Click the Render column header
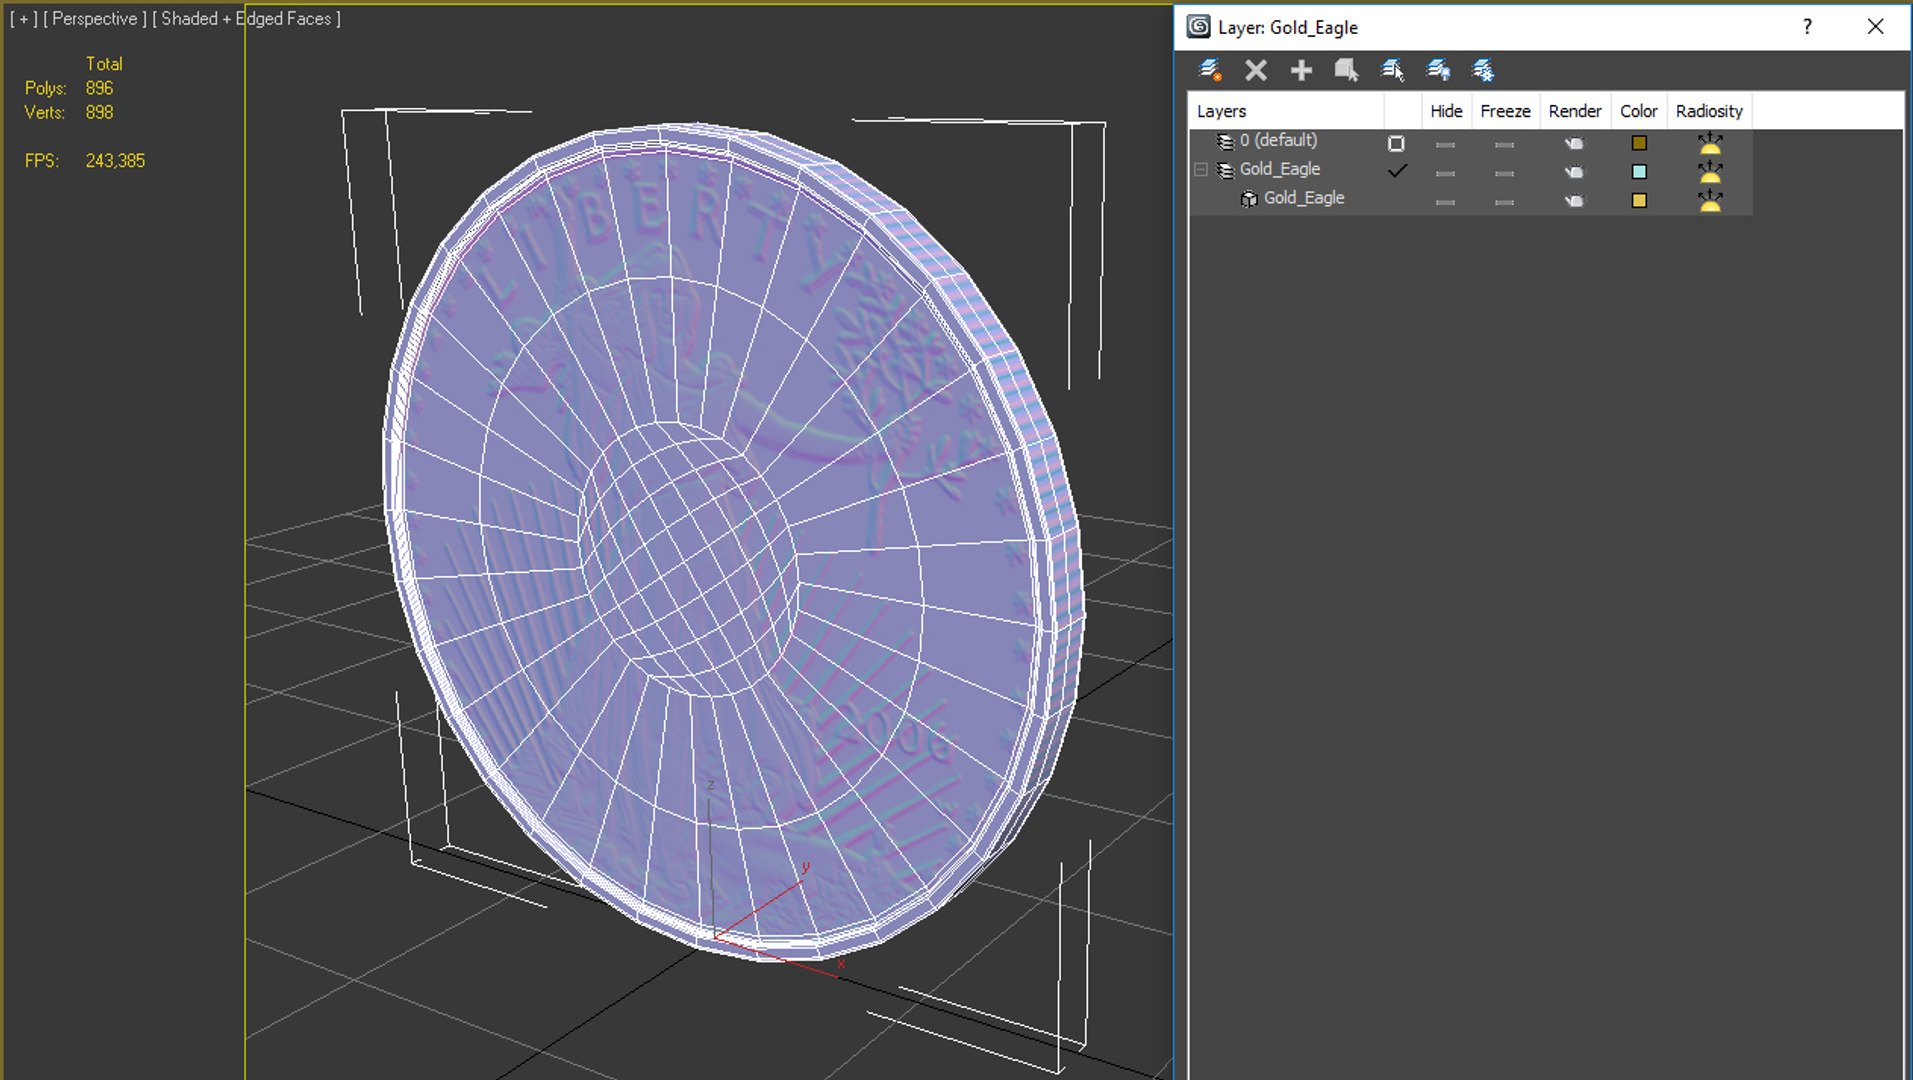Image resolution: width=1913 pixels, height=1080 pixels. pos(1574,111)
